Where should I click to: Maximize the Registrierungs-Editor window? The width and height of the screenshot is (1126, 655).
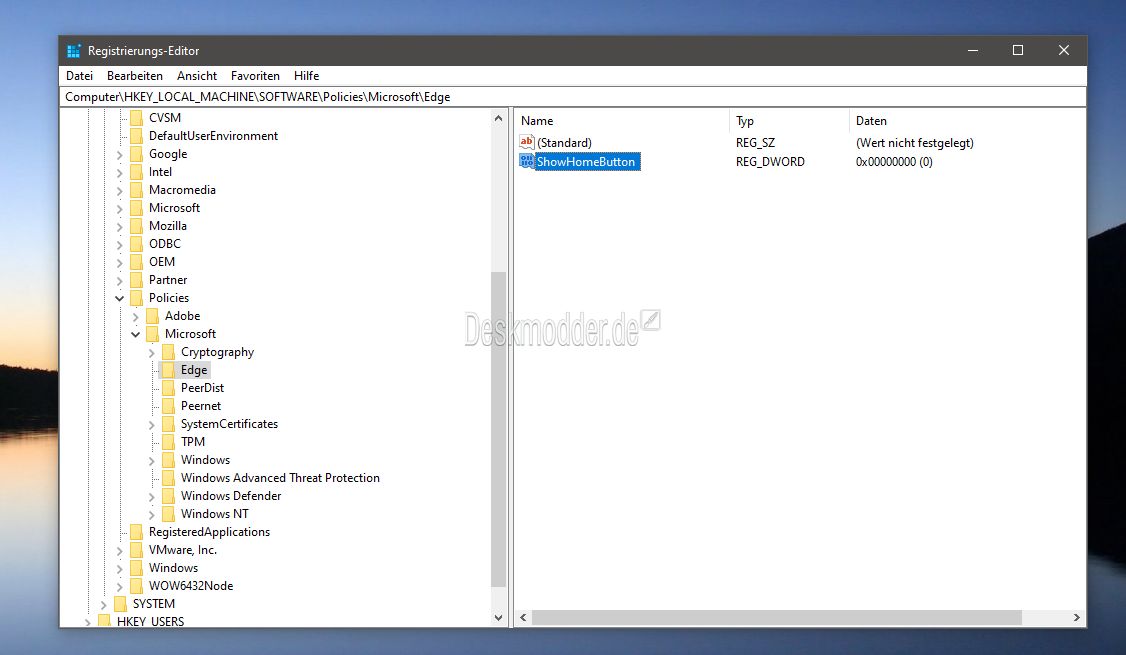1018,50
